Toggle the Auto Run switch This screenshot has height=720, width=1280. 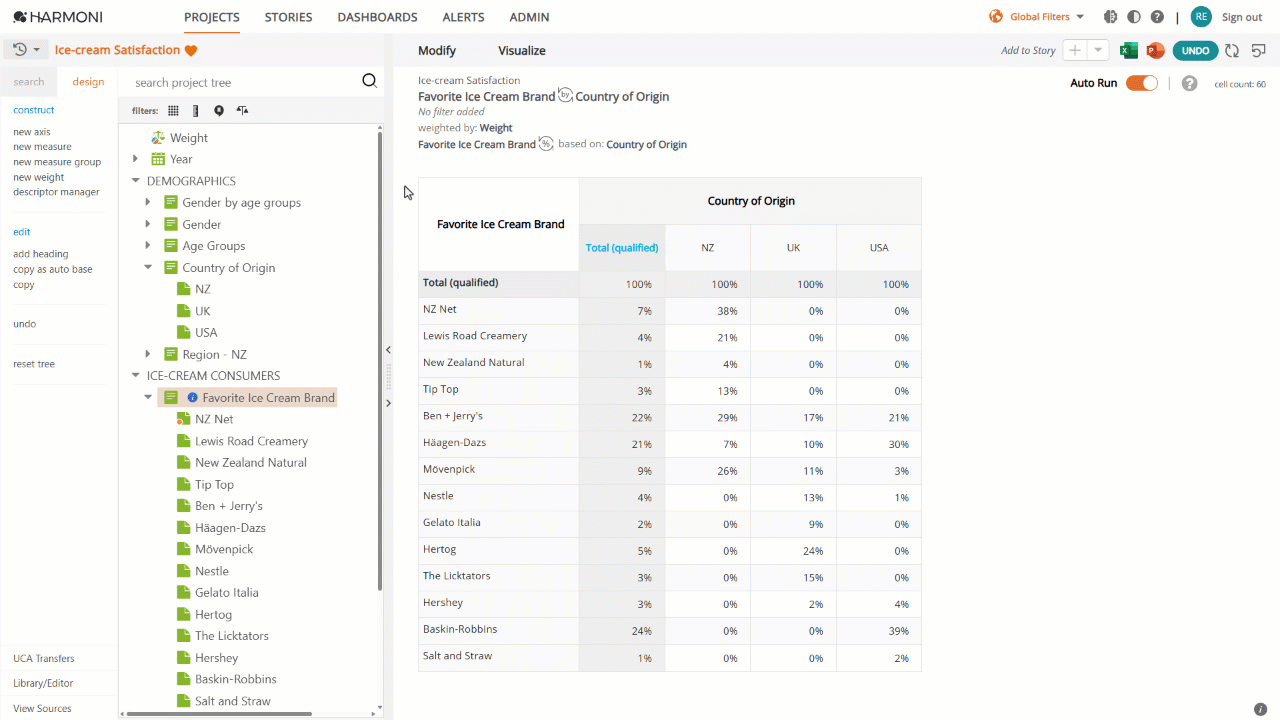coord(1142,83)
